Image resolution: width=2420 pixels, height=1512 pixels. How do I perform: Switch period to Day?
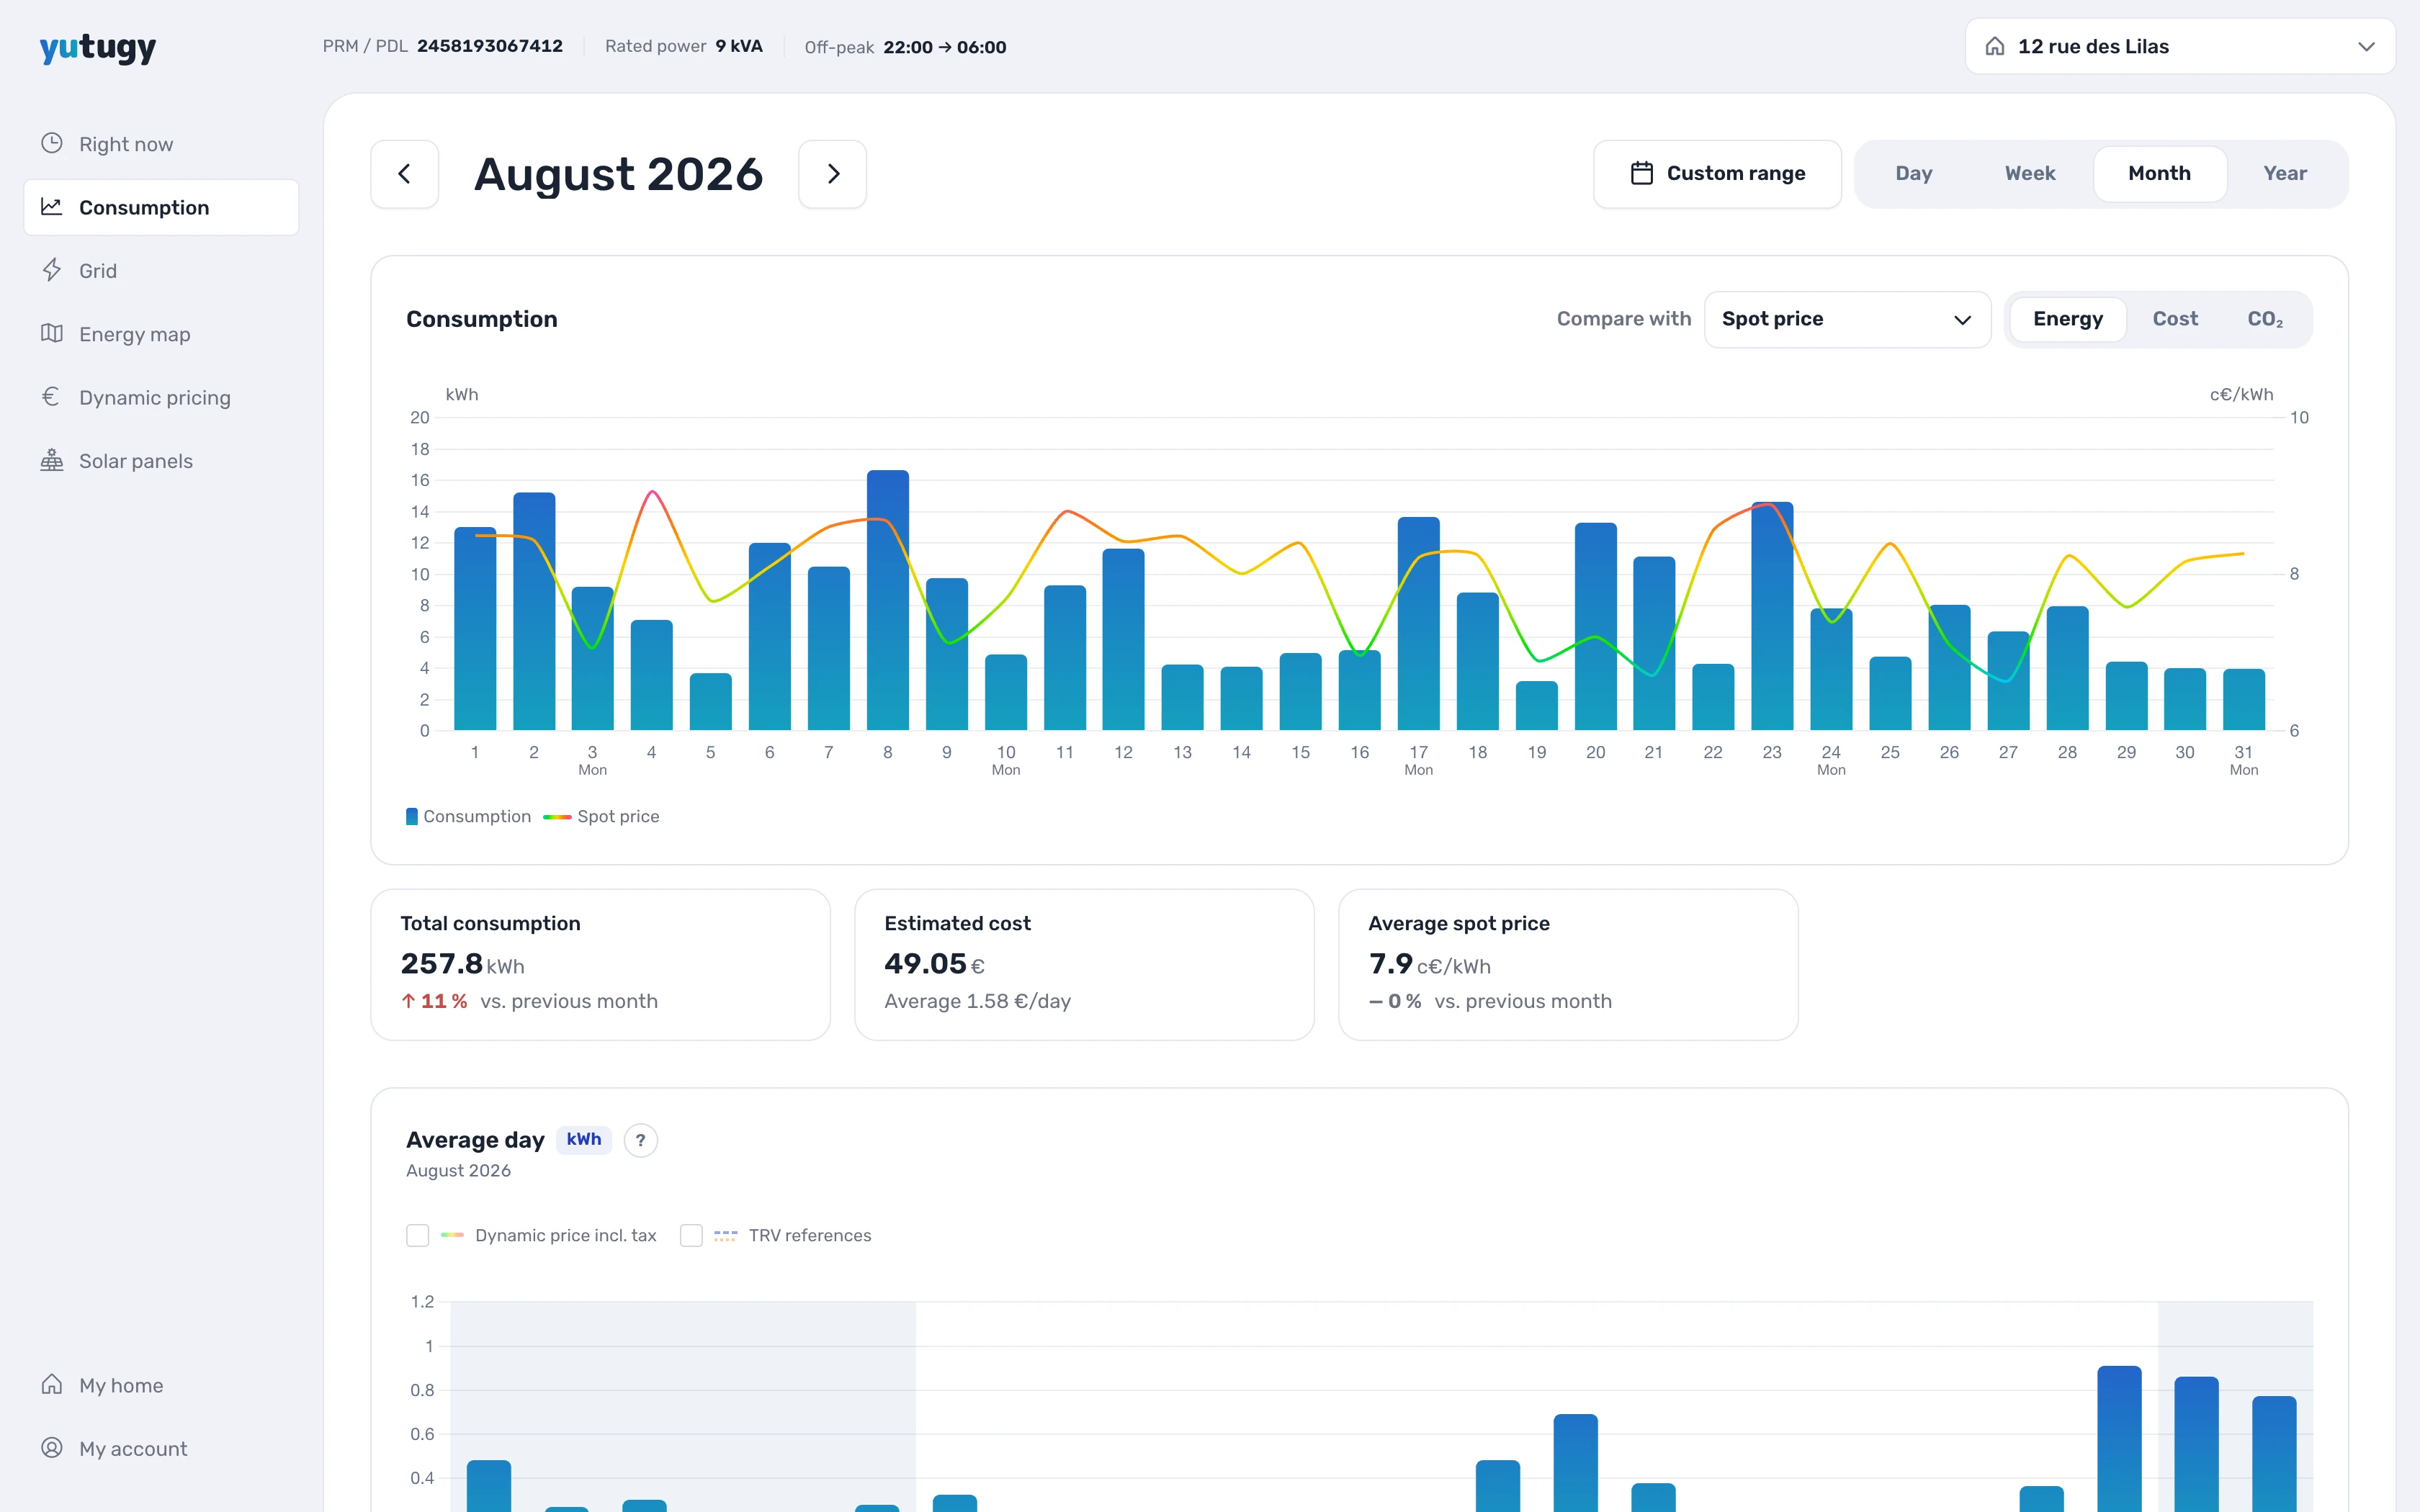pos(1914,174)
